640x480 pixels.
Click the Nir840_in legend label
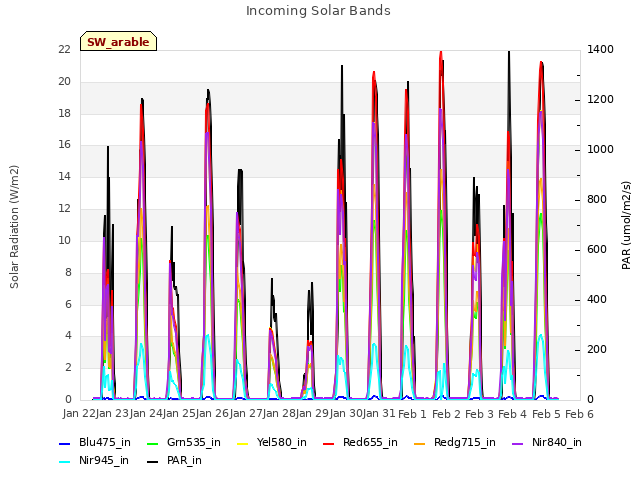coord(557,442)
